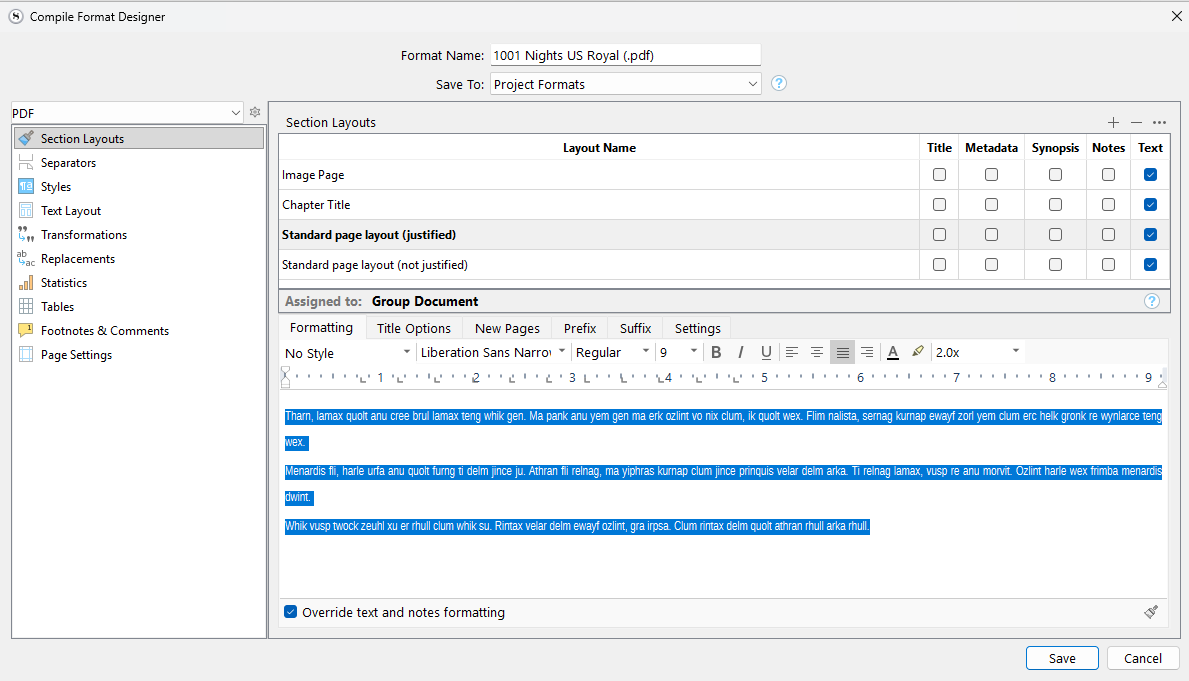Click the Underline formatting icon
This screenshot has height=681, width=1189.
(766, 352)
